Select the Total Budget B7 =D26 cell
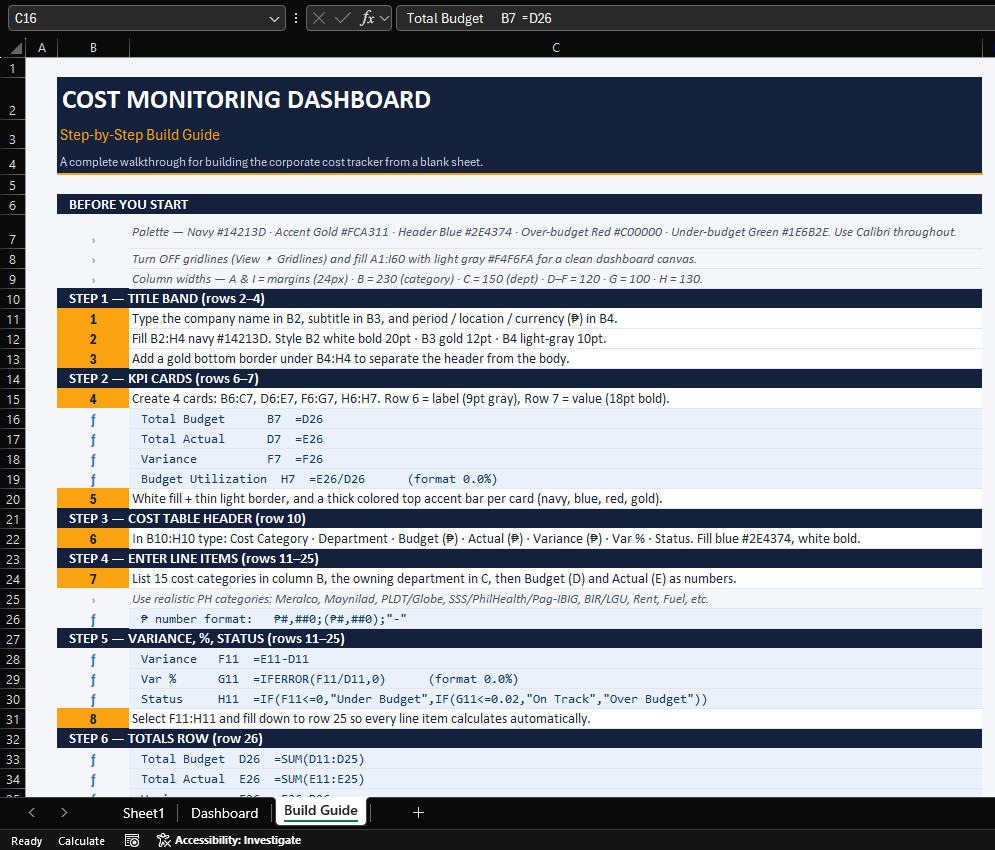This screenshot has width=995, height=850. [556, 419]
